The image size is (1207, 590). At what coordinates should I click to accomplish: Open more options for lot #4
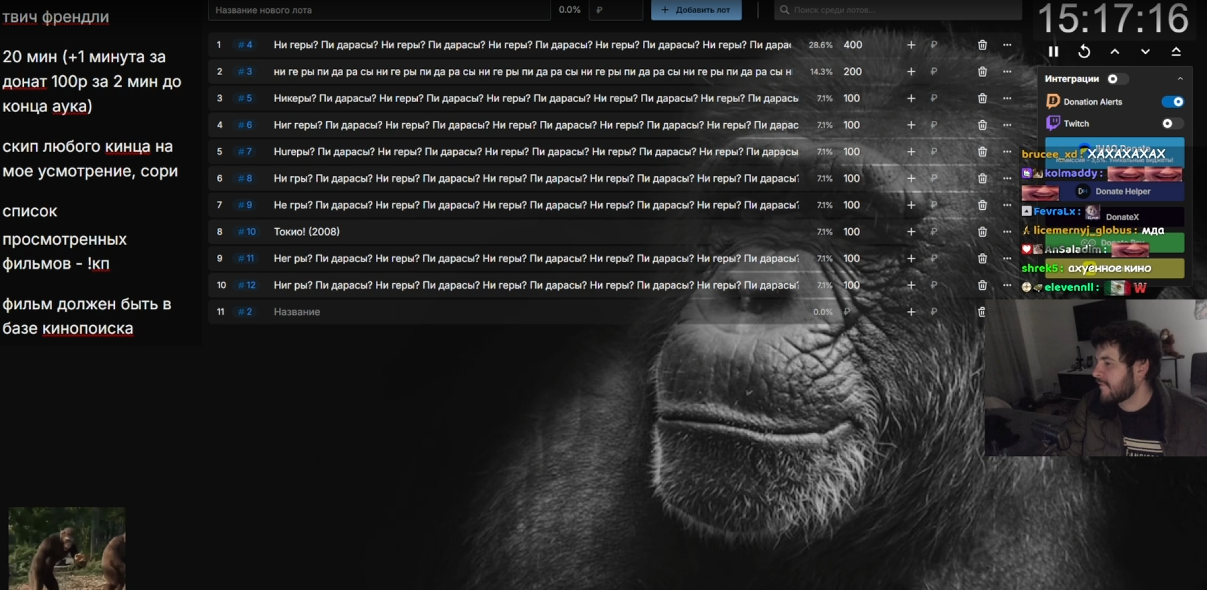1007,45
